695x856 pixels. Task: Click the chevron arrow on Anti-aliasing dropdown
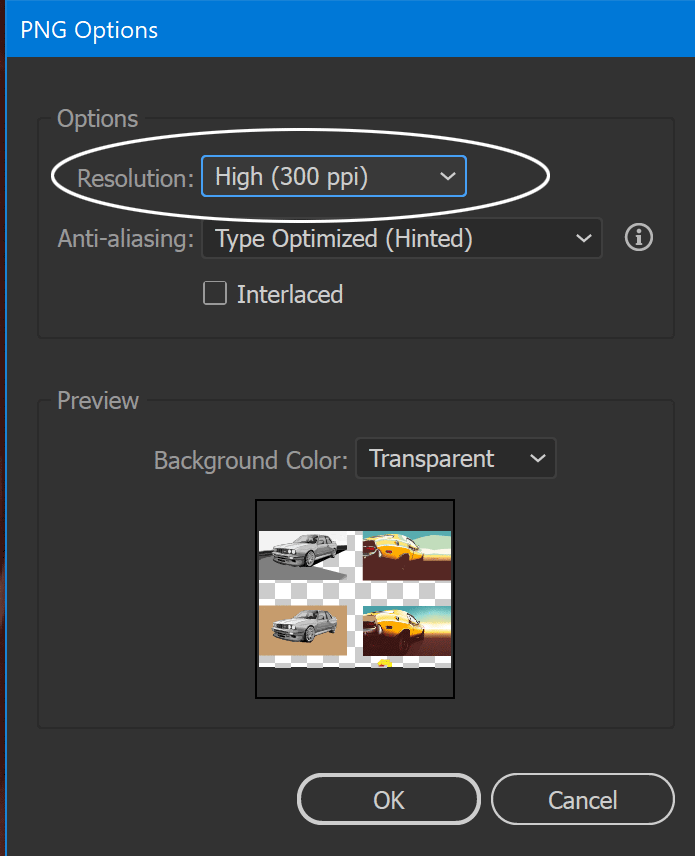pos(583,238)
